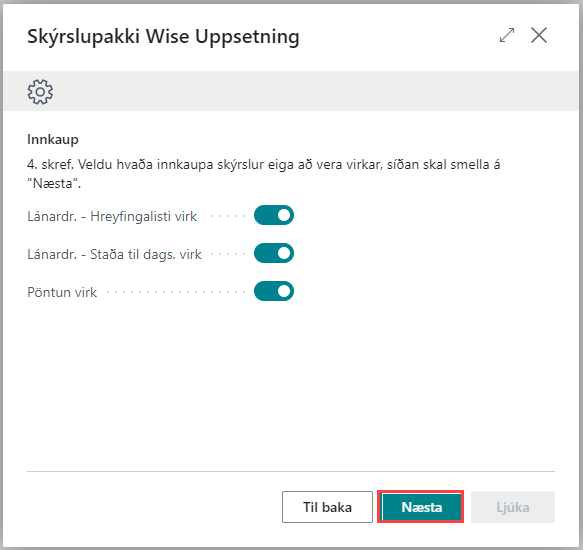Click the horizontal divider above the footer buttons
The image size is (583, 550).
coord(291,472)
